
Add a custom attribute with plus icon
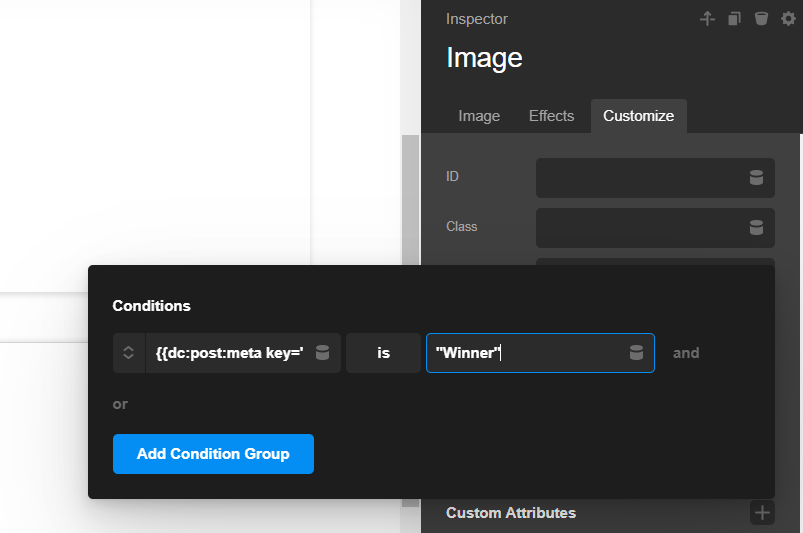click(x=762, y=513)
